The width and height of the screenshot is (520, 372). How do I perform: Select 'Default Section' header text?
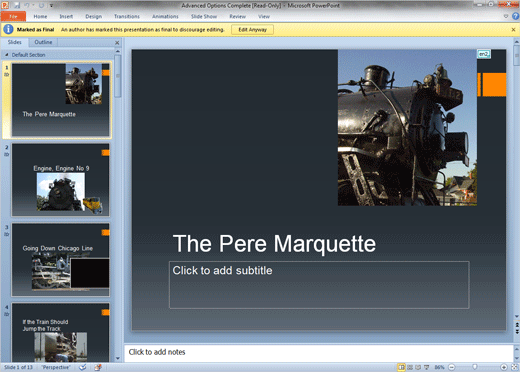click(28, 55)
